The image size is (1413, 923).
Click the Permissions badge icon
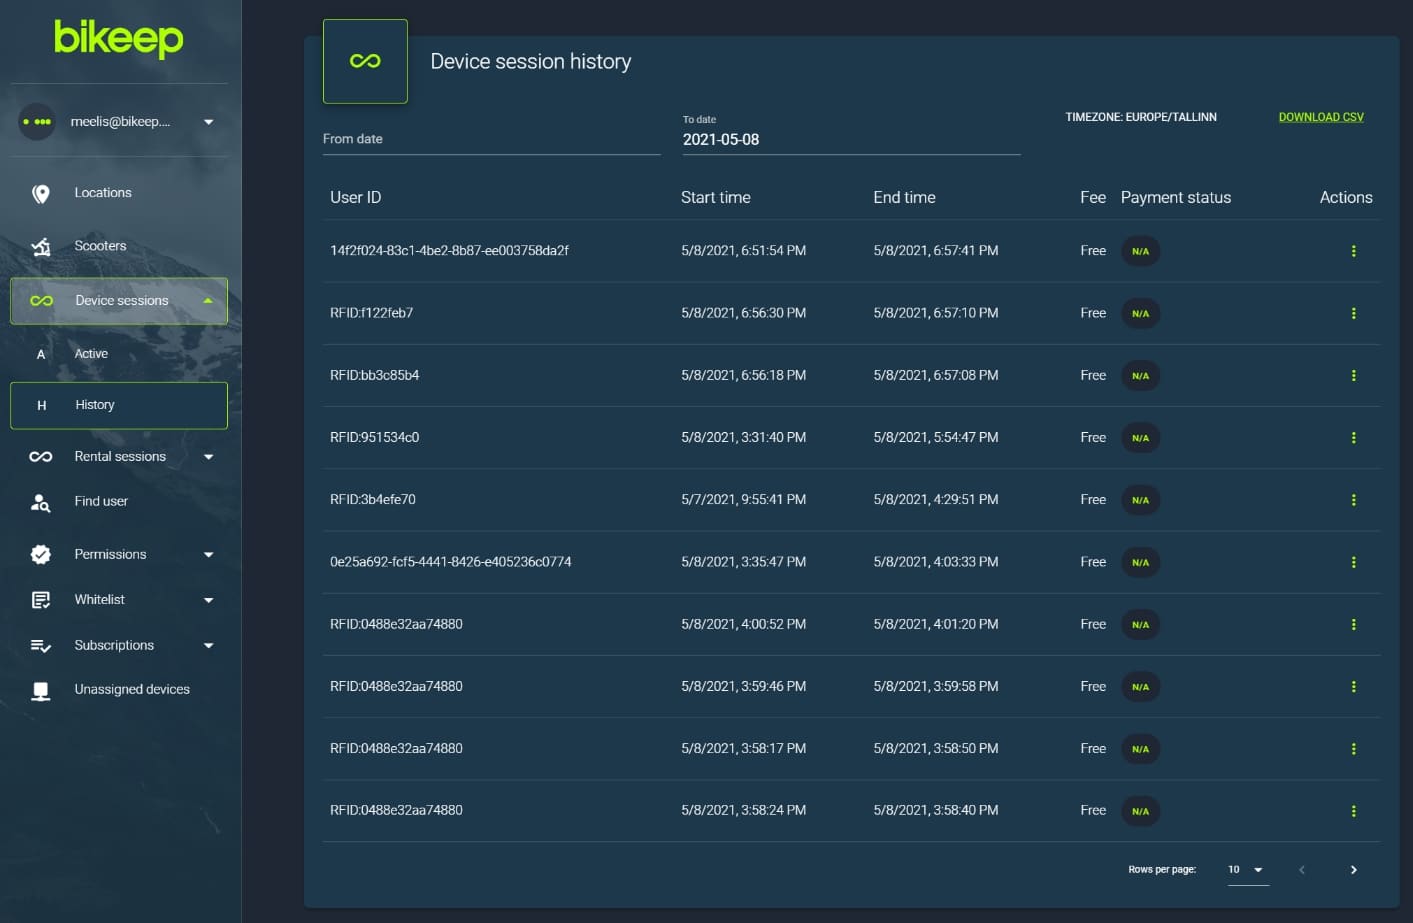coord(41,554)
